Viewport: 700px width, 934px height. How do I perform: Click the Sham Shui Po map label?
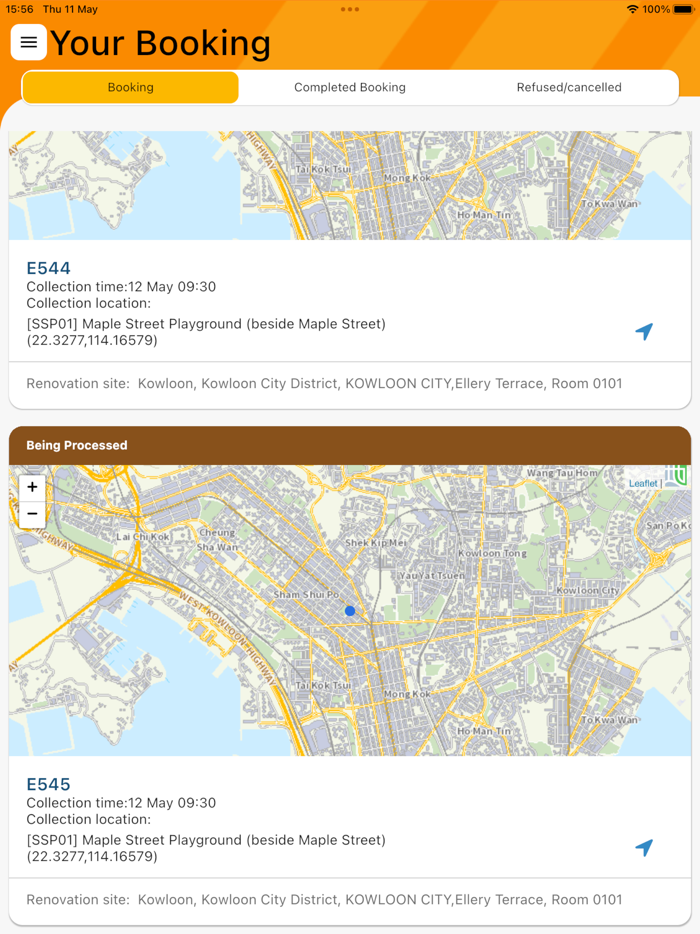coord(306,594)
